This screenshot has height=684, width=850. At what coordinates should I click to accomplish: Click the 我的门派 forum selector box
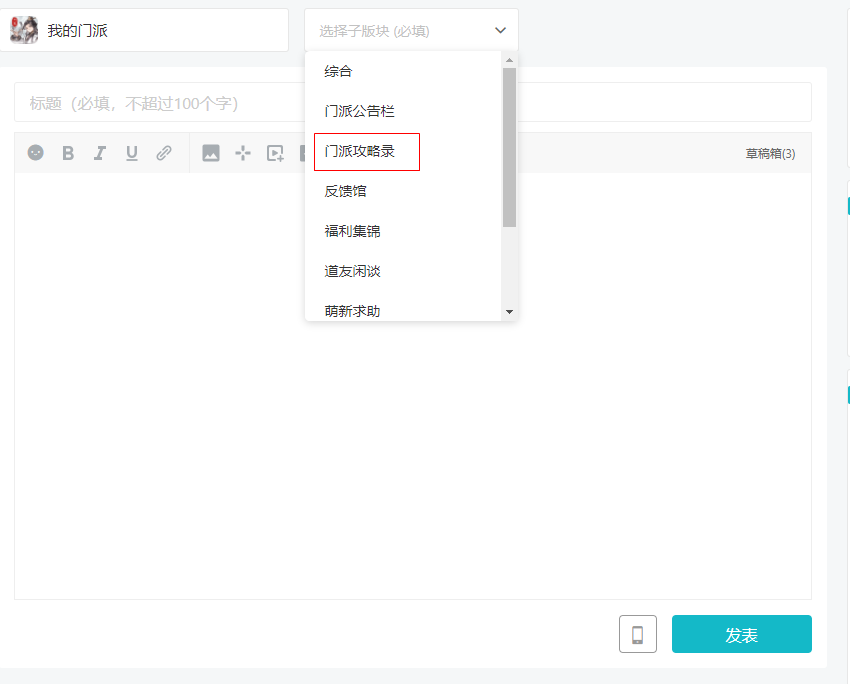coord(144,31)
